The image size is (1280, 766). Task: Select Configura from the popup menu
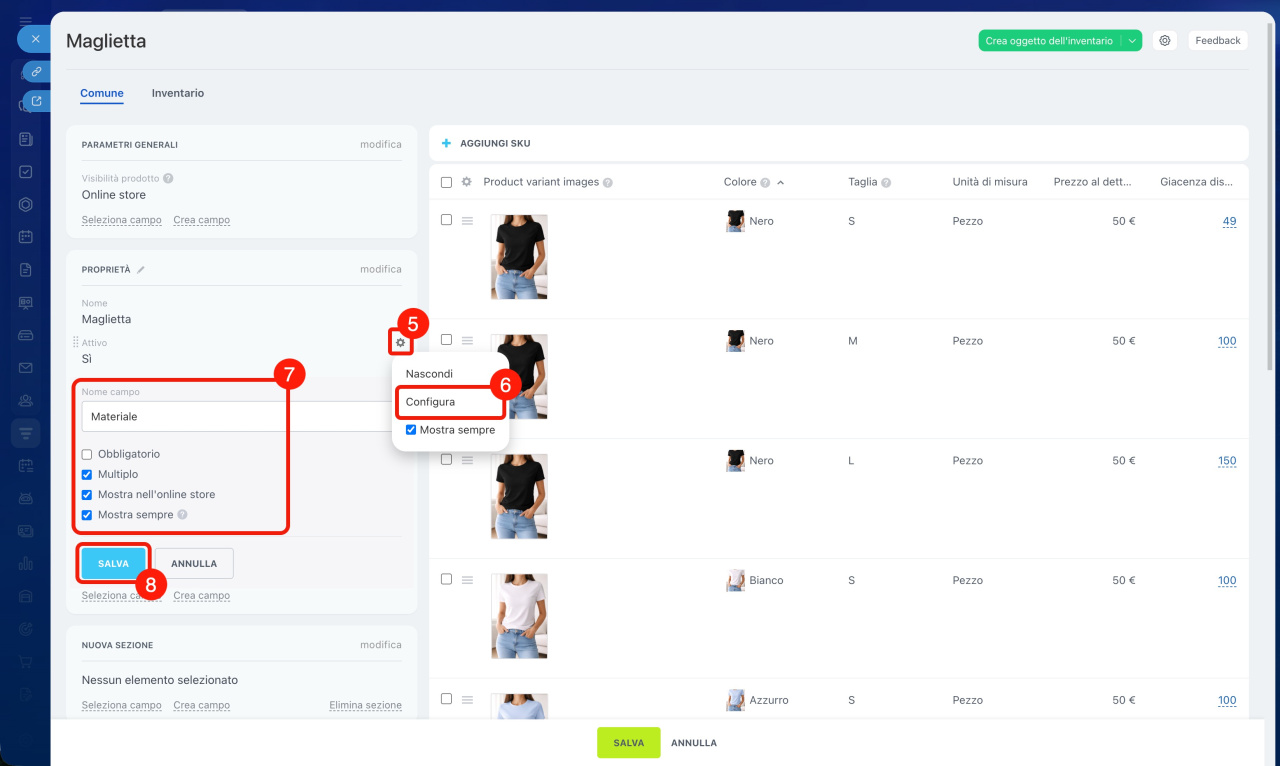(x=431, y=402)
